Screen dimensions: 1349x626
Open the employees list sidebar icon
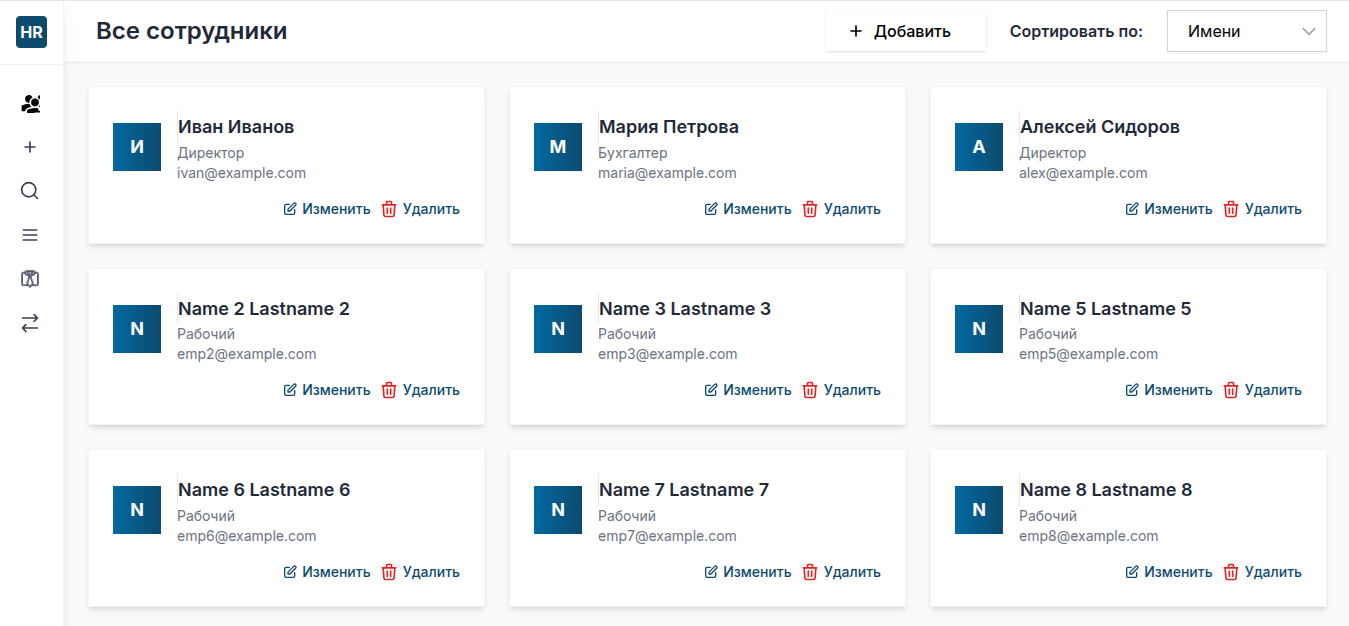pos(30,104)
